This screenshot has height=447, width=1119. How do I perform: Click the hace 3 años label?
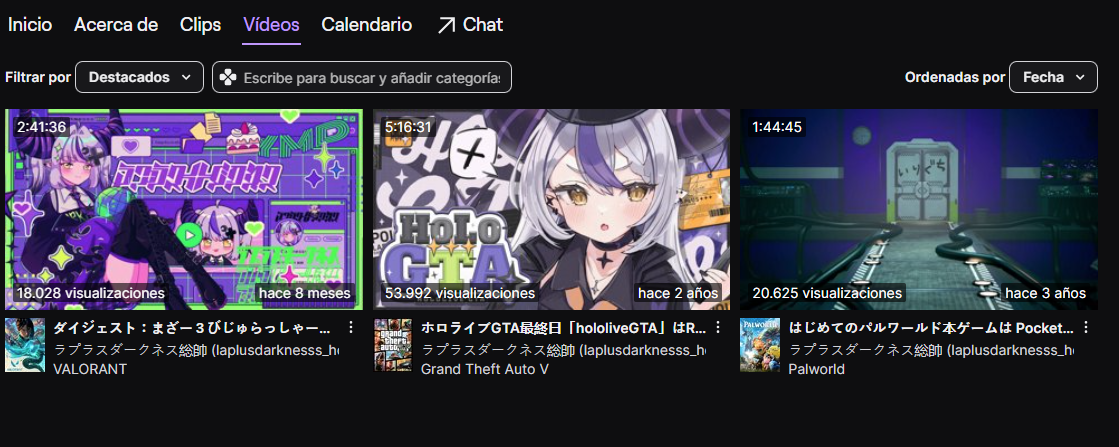(x=1045, y=293)
